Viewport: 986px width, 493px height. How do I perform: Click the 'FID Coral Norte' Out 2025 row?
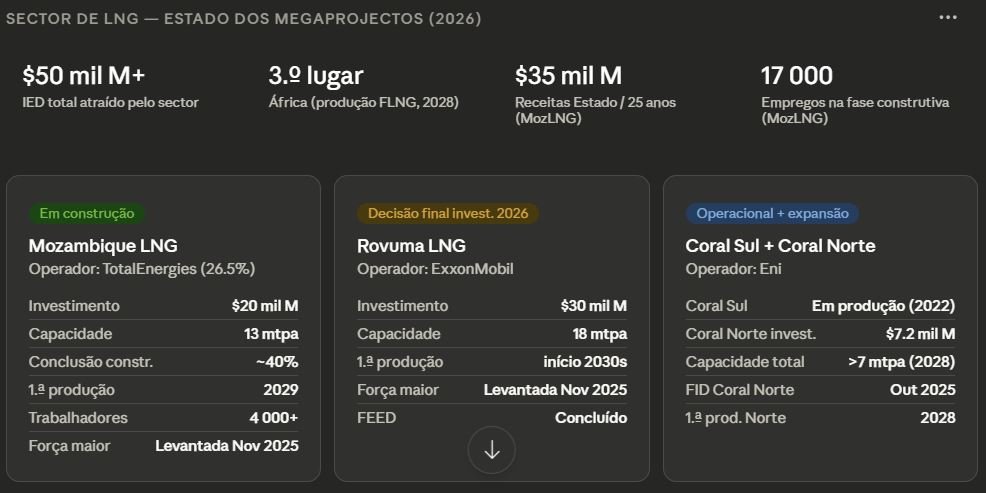click(x=820, y=390)
